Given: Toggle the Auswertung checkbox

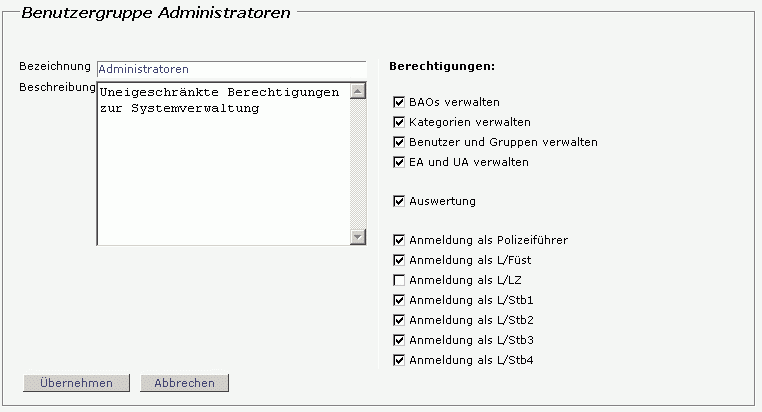Looking at the screenshot, I should point(400,201).
